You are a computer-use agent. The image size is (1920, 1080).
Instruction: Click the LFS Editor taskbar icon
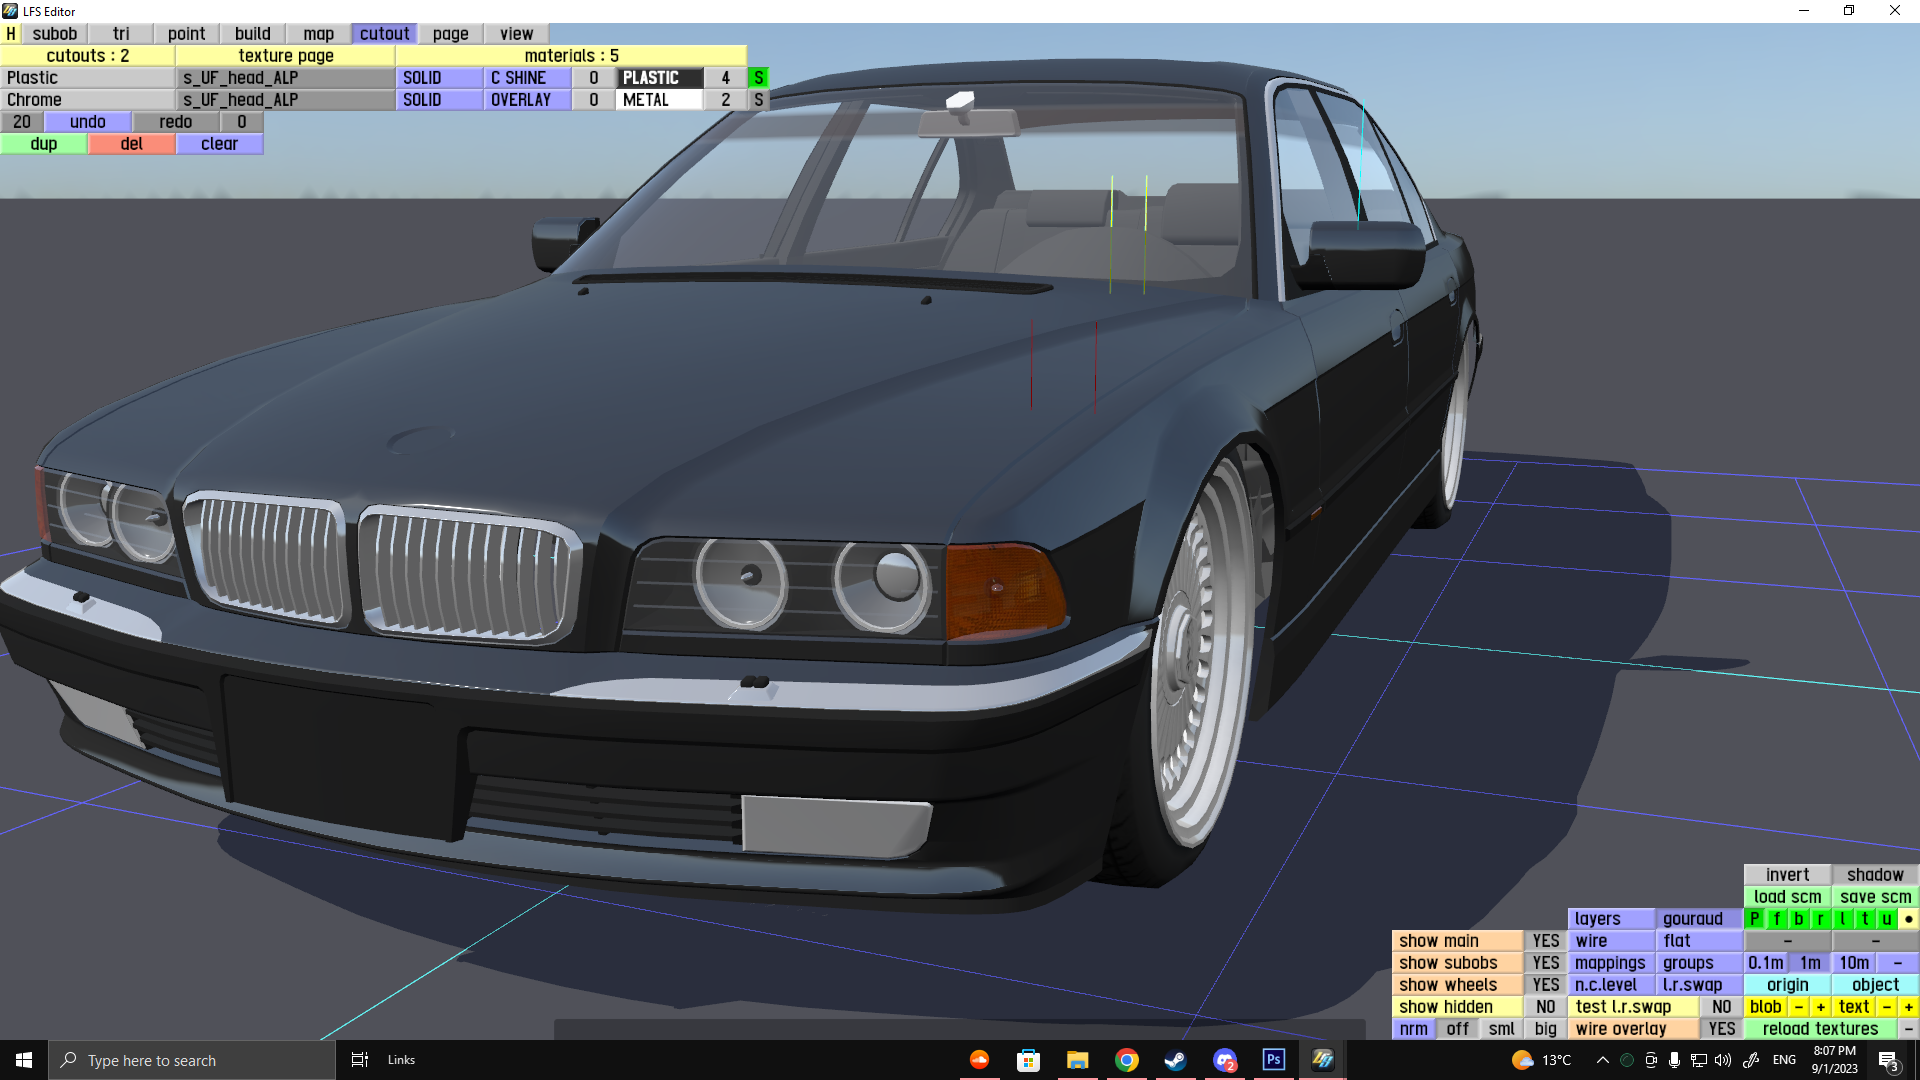coord(1322,1060)
